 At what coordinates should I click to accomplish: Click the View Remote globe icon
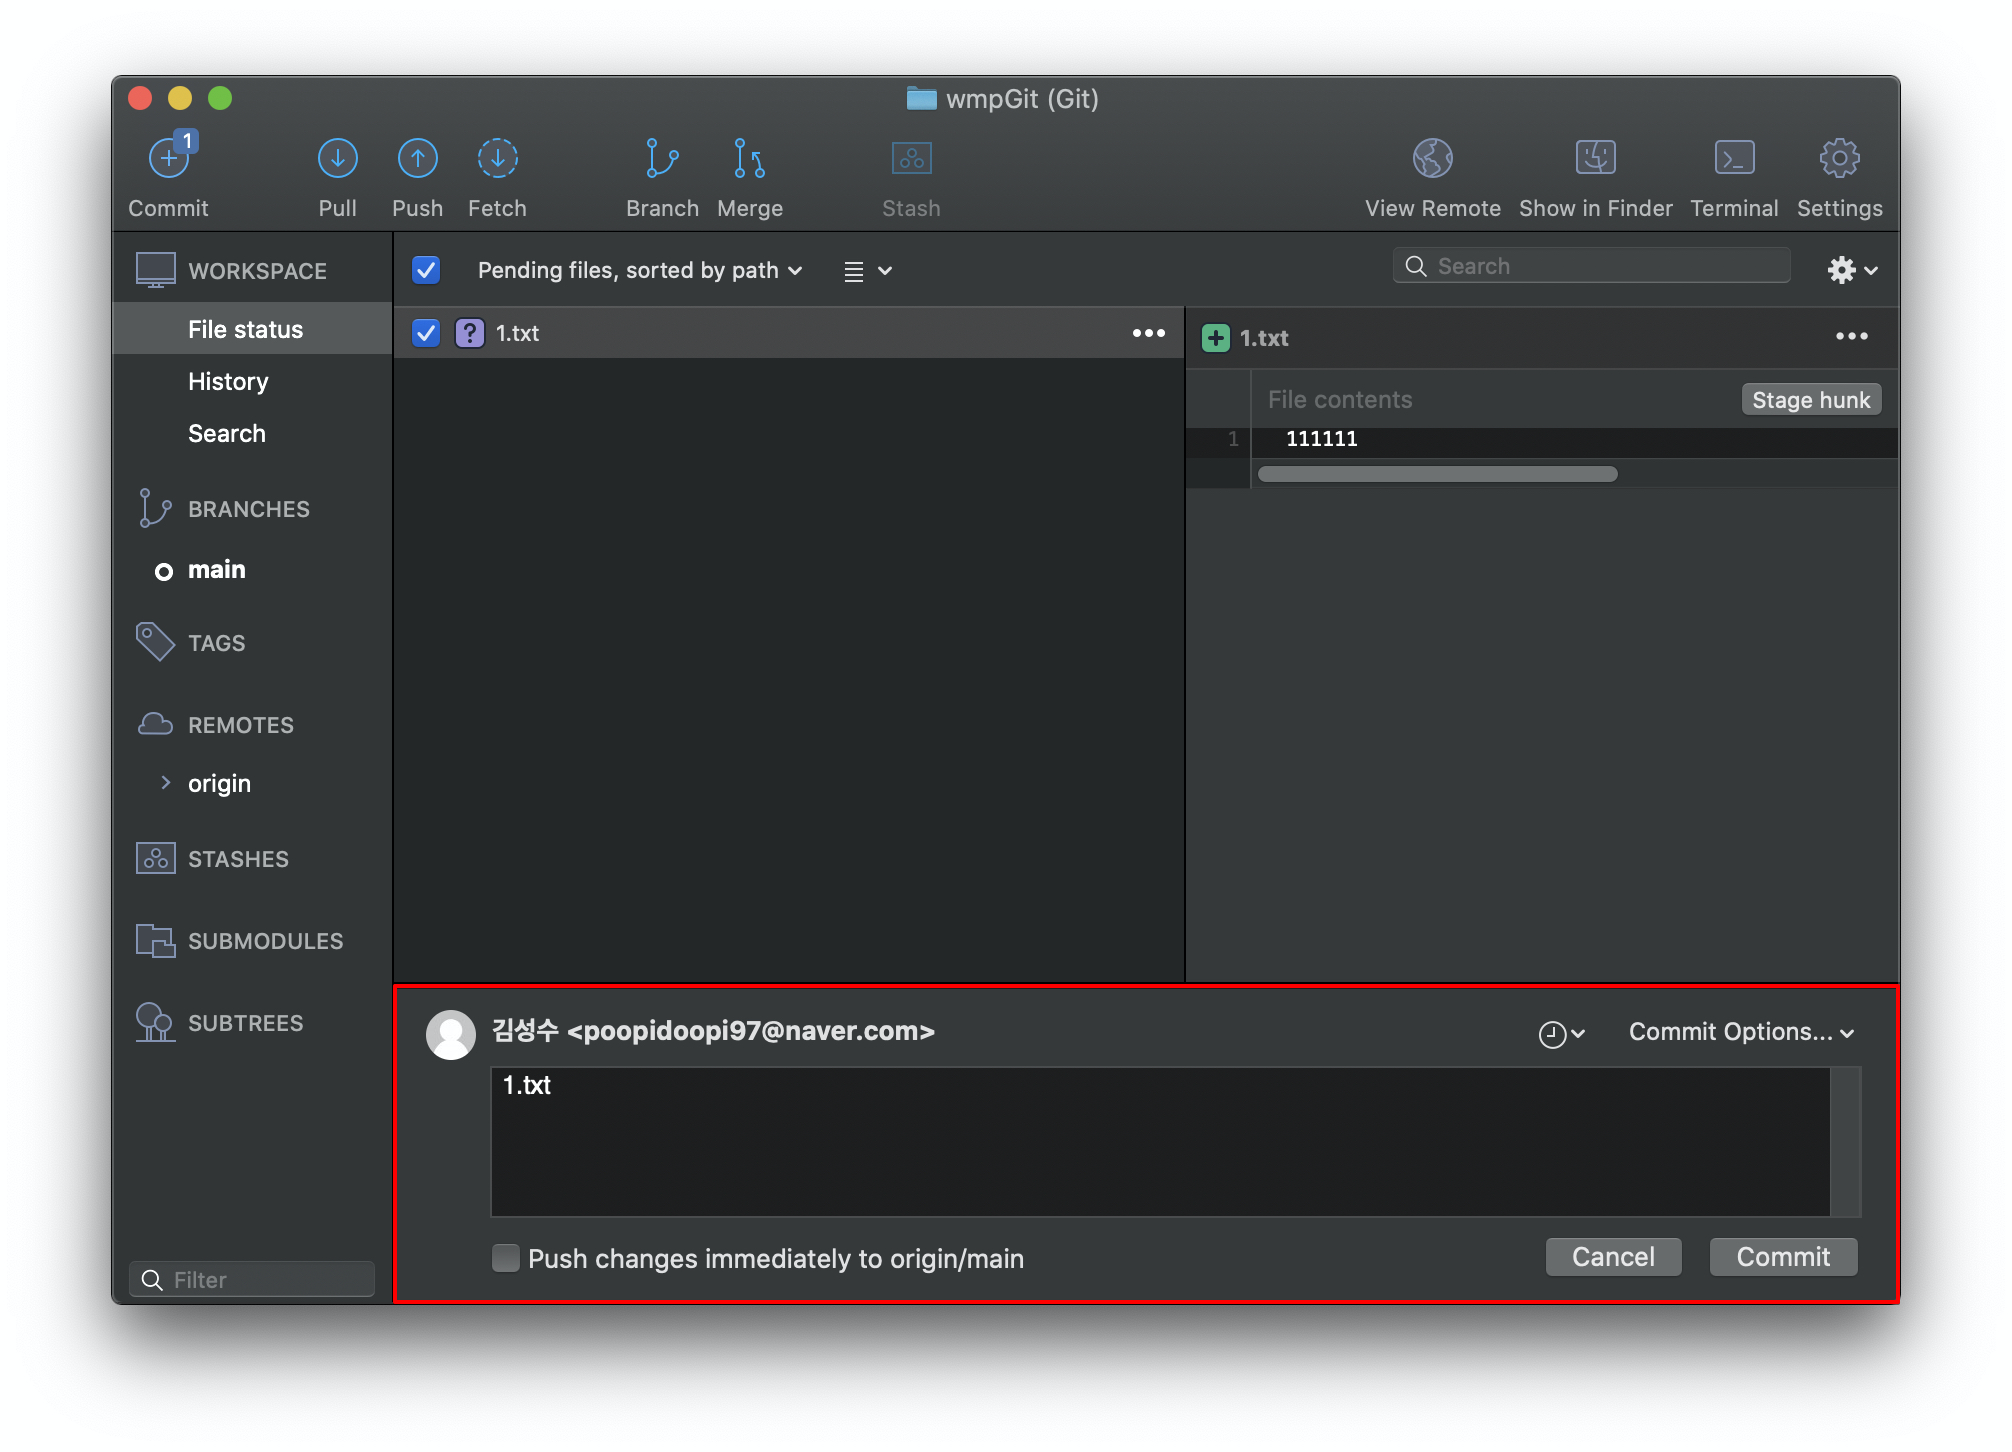tap(1432, 159)
